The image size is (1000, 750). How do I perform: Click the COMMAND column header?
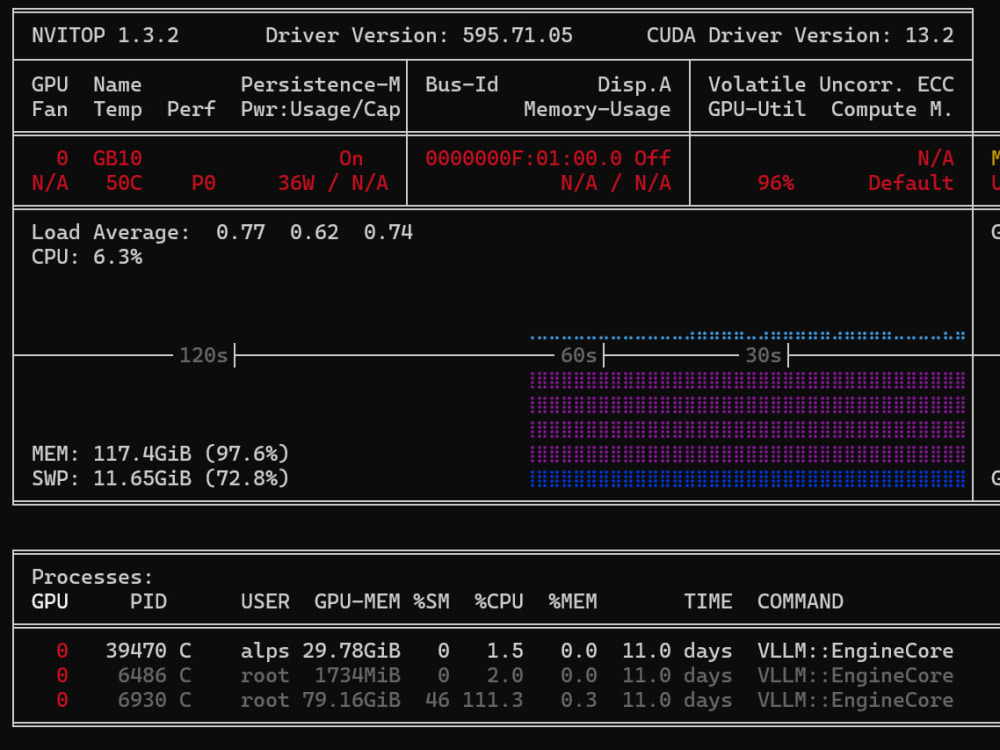pyautogui.click(x=800, y=601)
